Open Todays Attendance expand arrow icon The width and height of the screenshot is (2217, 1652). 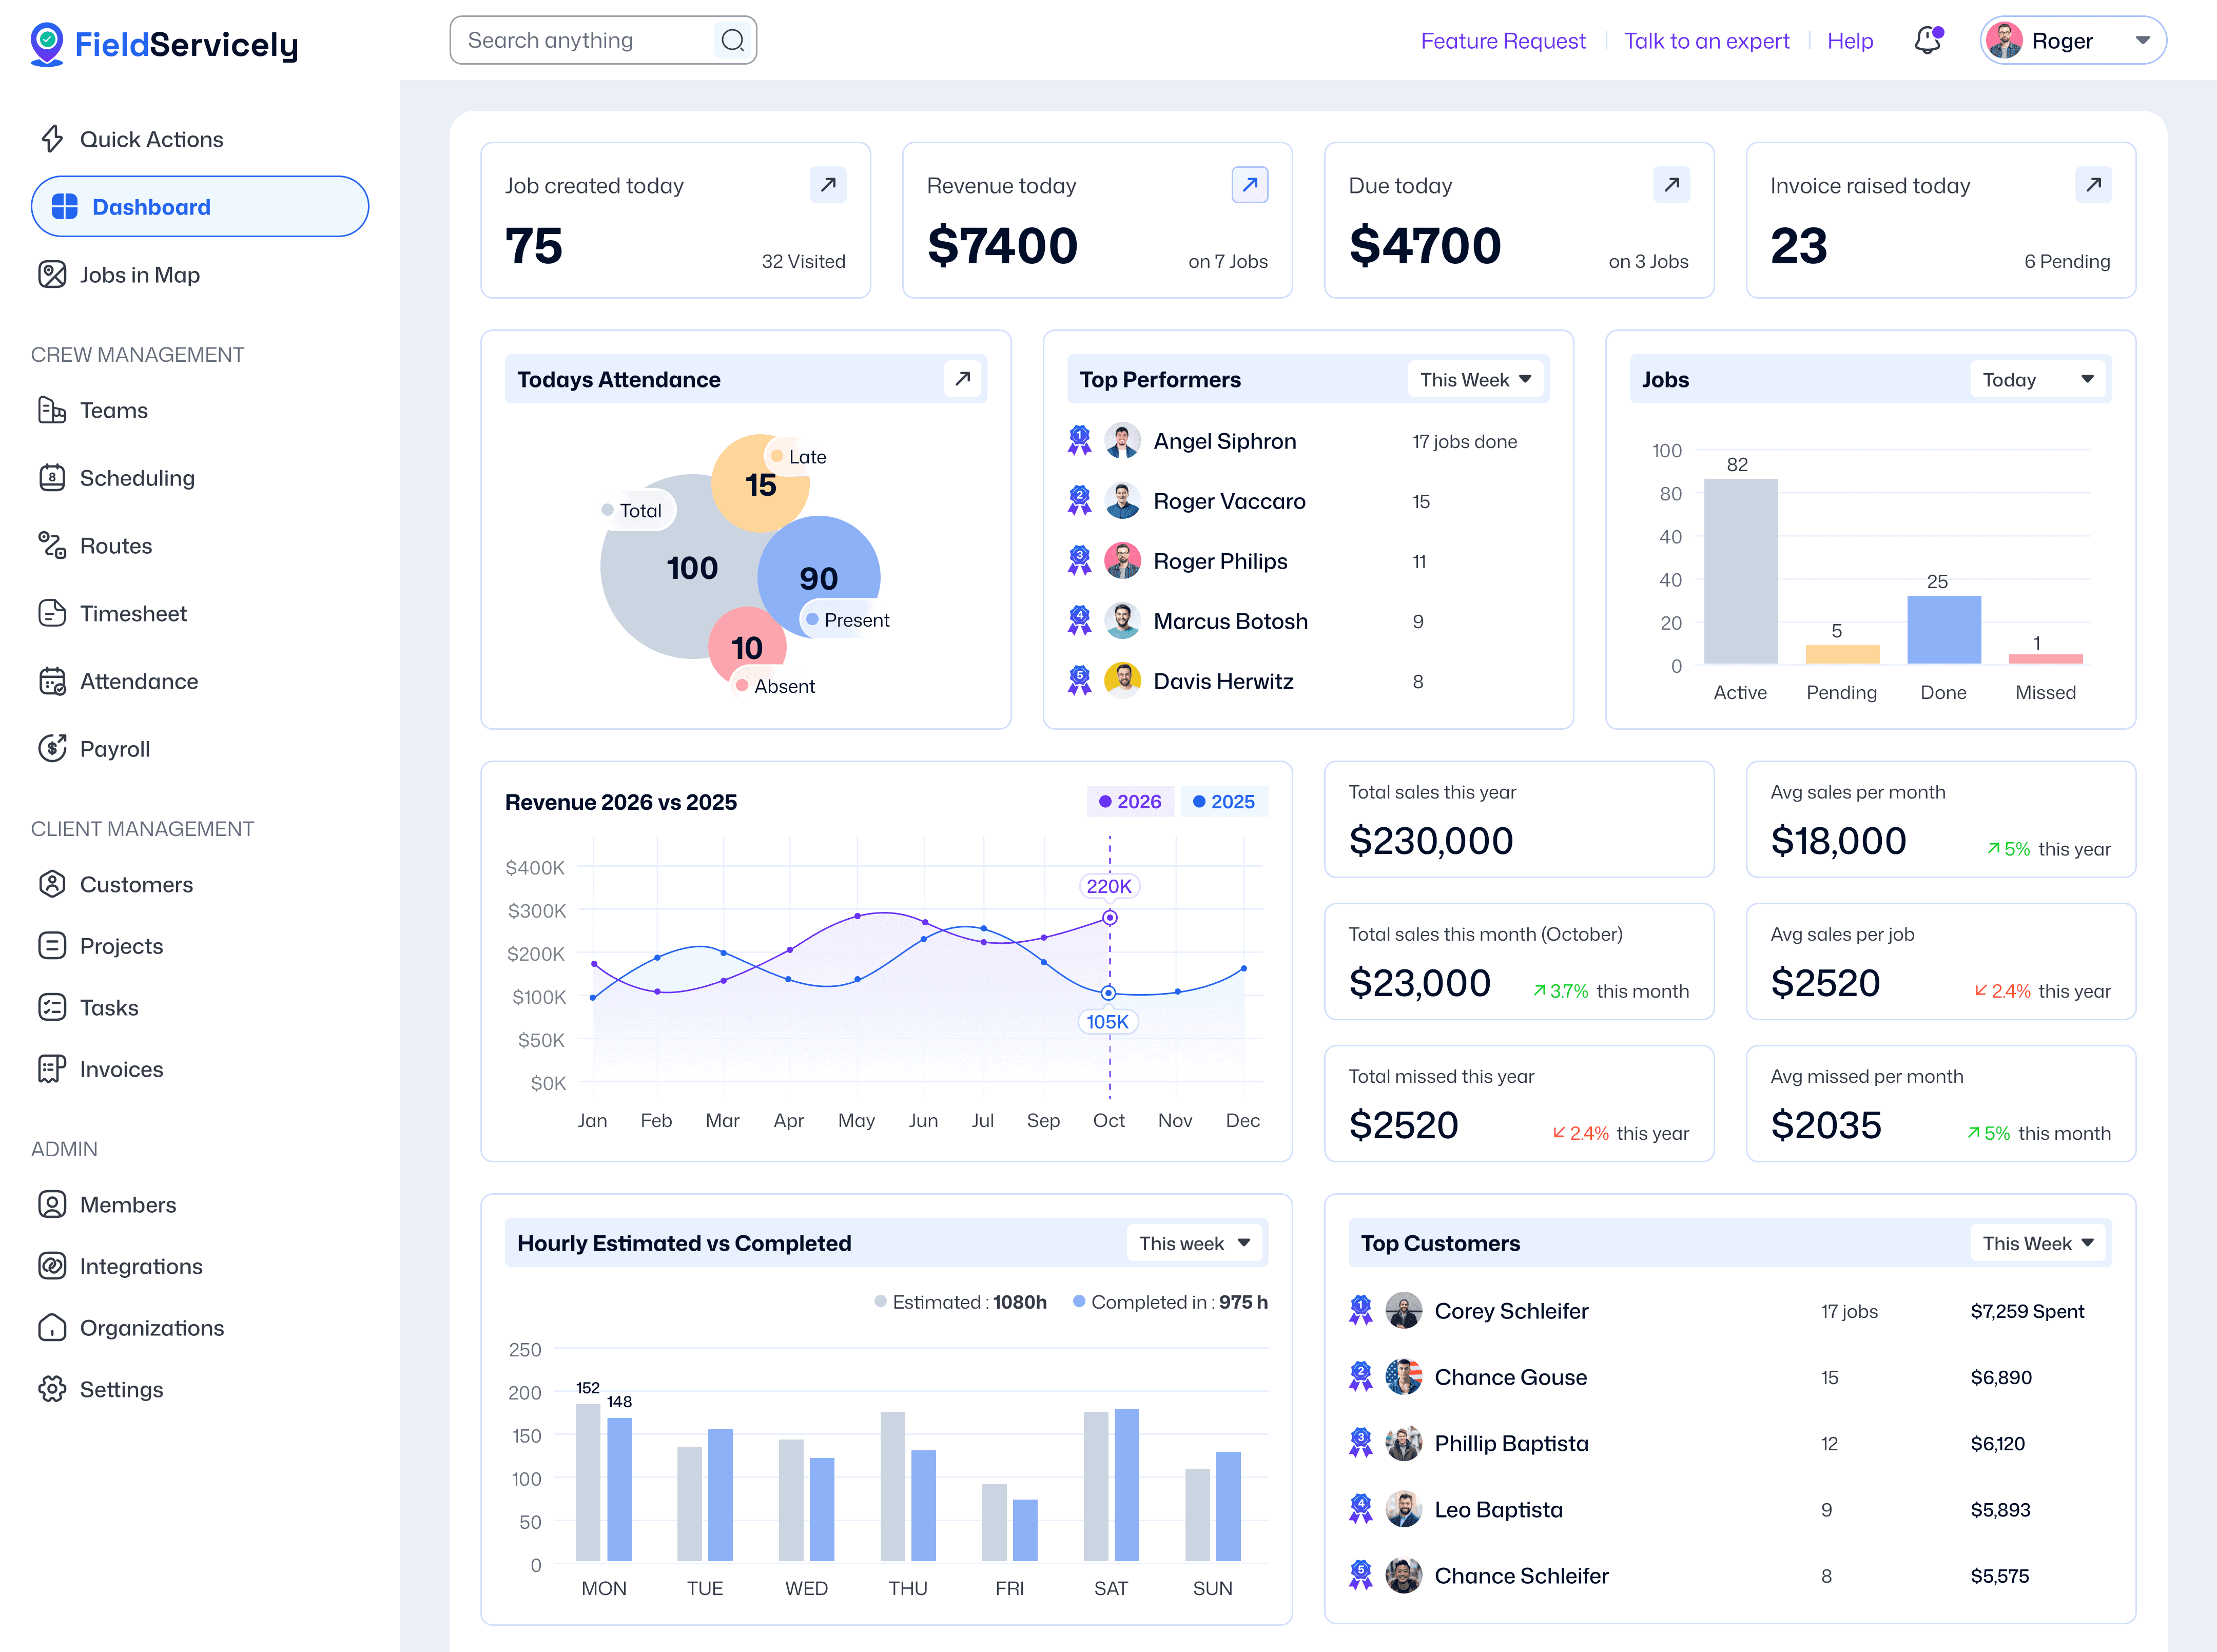point(962,379)
